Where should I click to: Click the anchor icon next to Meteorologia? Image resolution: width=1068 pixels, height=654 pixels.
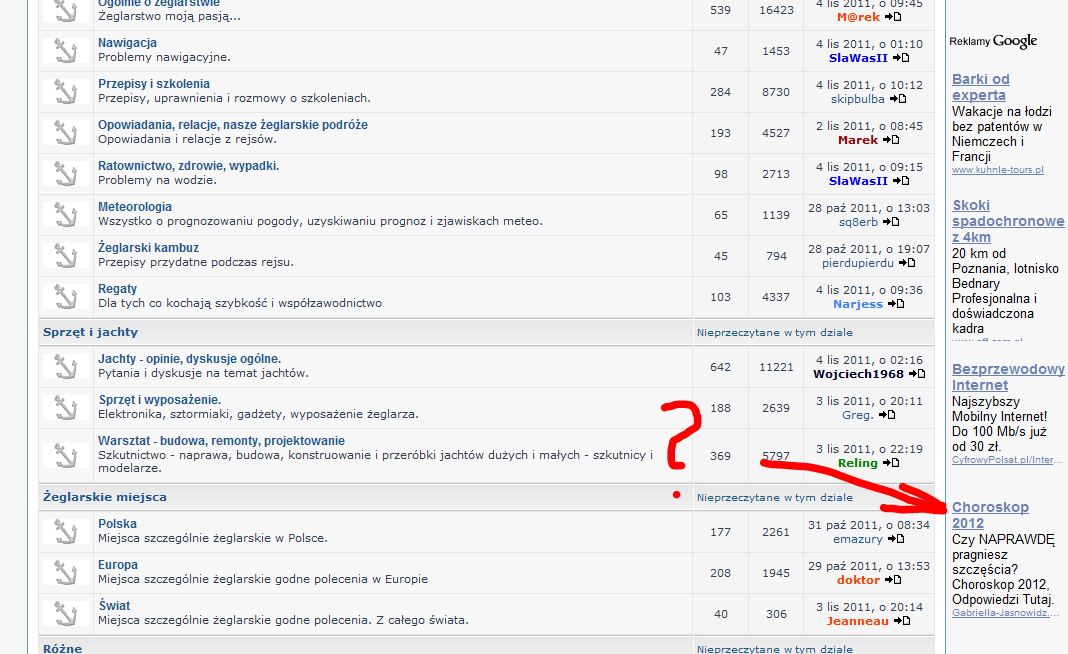(66, 215)
